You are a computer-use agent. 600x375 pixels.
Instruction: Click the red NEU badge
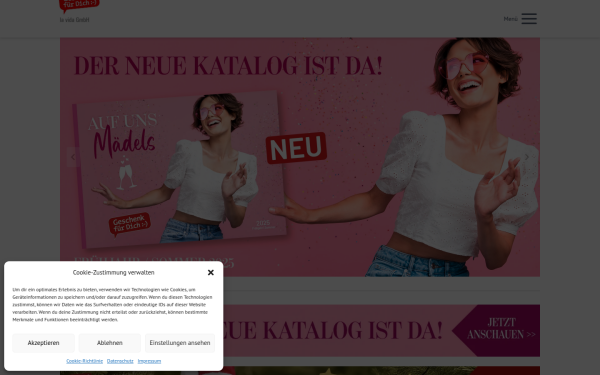coord(296,148)
